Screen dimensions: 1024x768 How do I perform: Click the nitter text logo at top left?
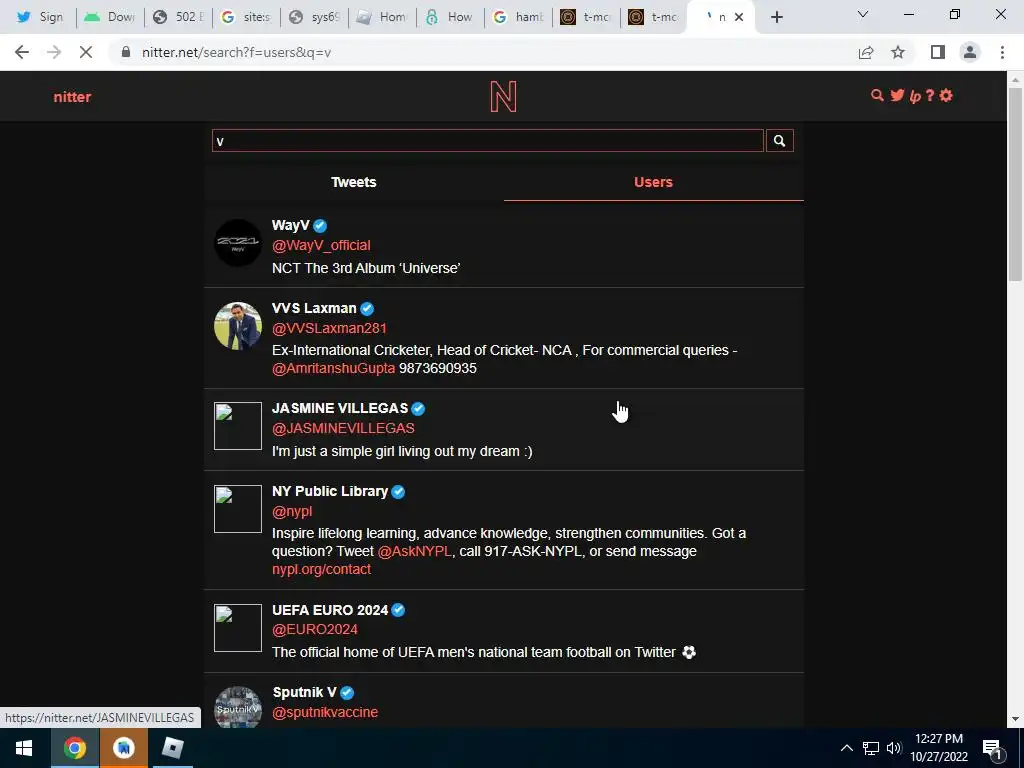click(72, 97)
